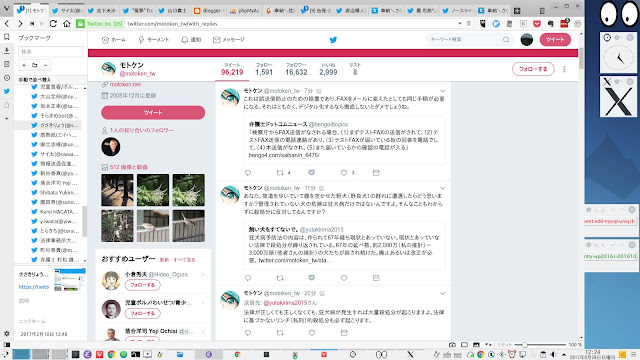Viewport: 640px width, 360px height.
Task: Open the Downloads panel icon
Action: pyautogui.click(x=7, y=51)
